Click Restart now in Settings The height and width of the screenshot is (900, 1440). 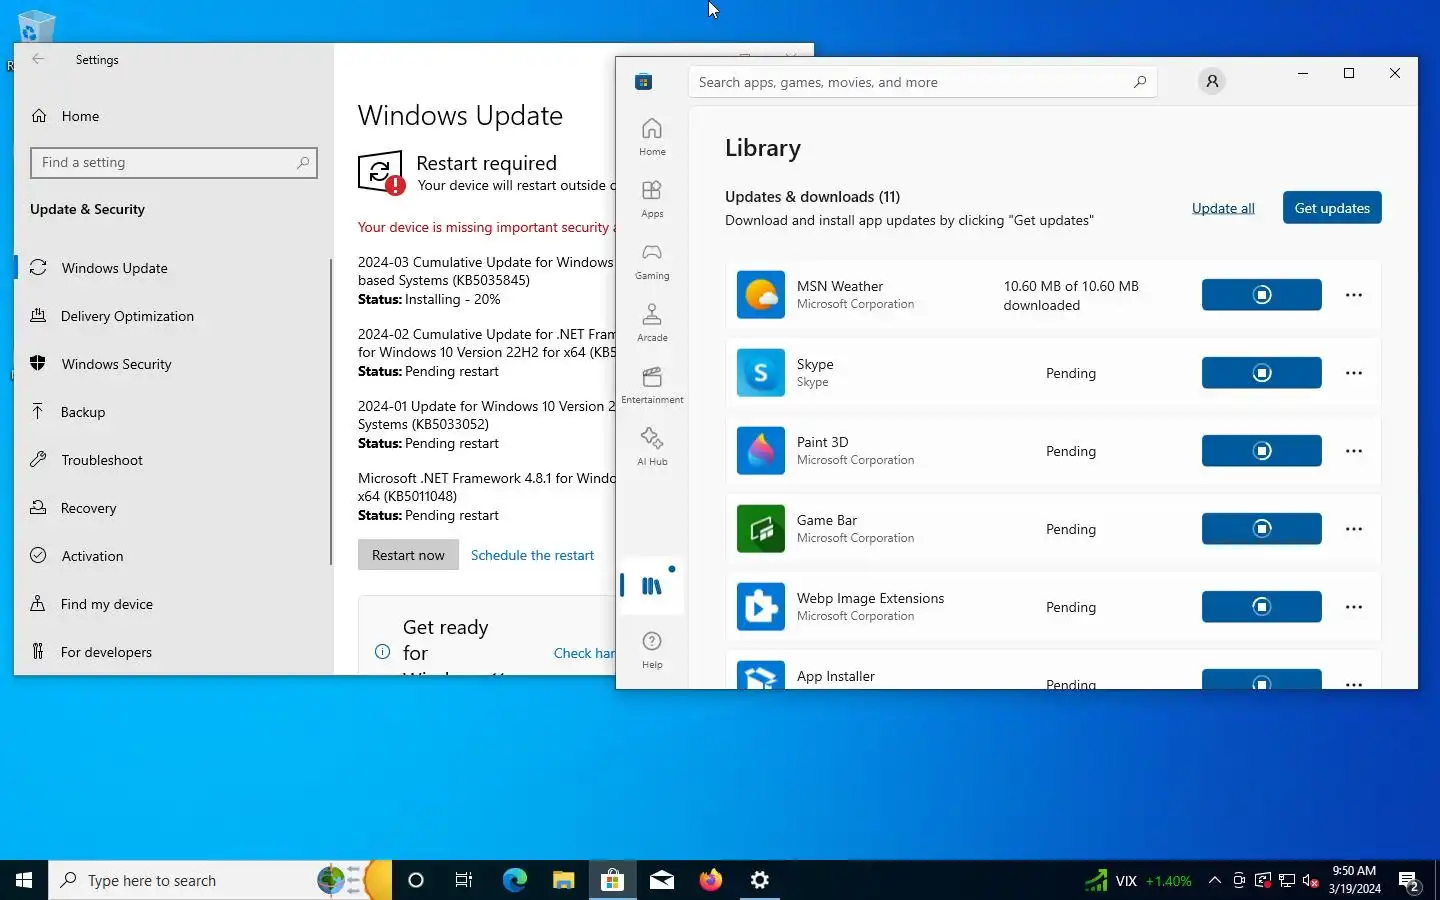[x=408, y=555]
